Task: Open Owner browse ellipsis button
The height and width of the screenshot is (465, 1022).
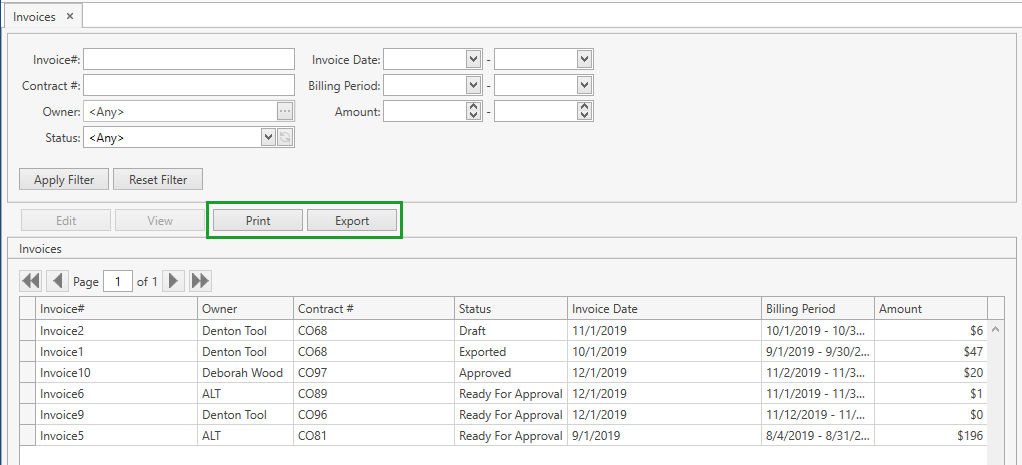Action: 285,111
